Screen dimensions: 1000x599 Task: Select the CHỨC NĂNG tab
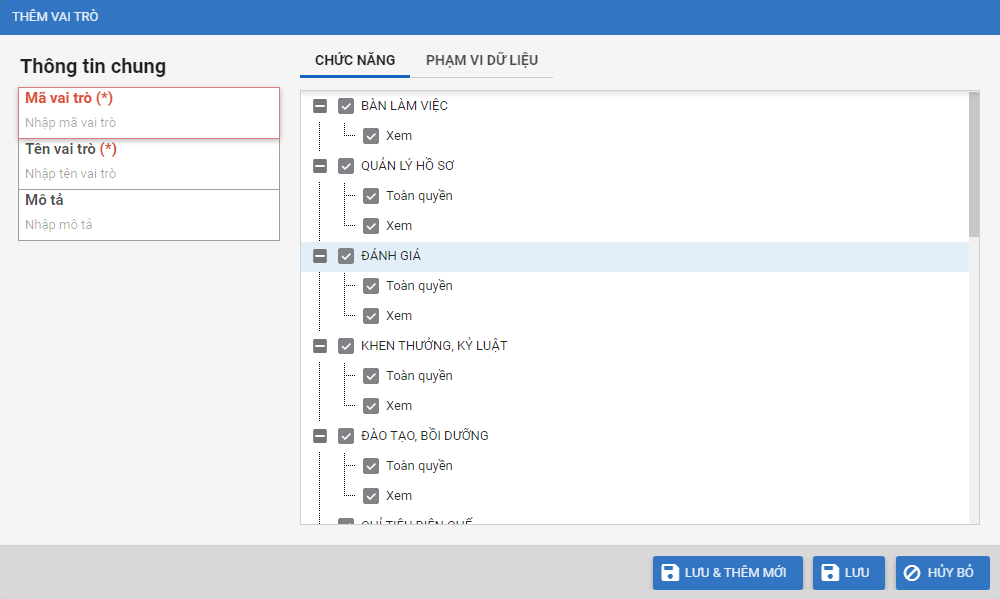coord(355,60)
